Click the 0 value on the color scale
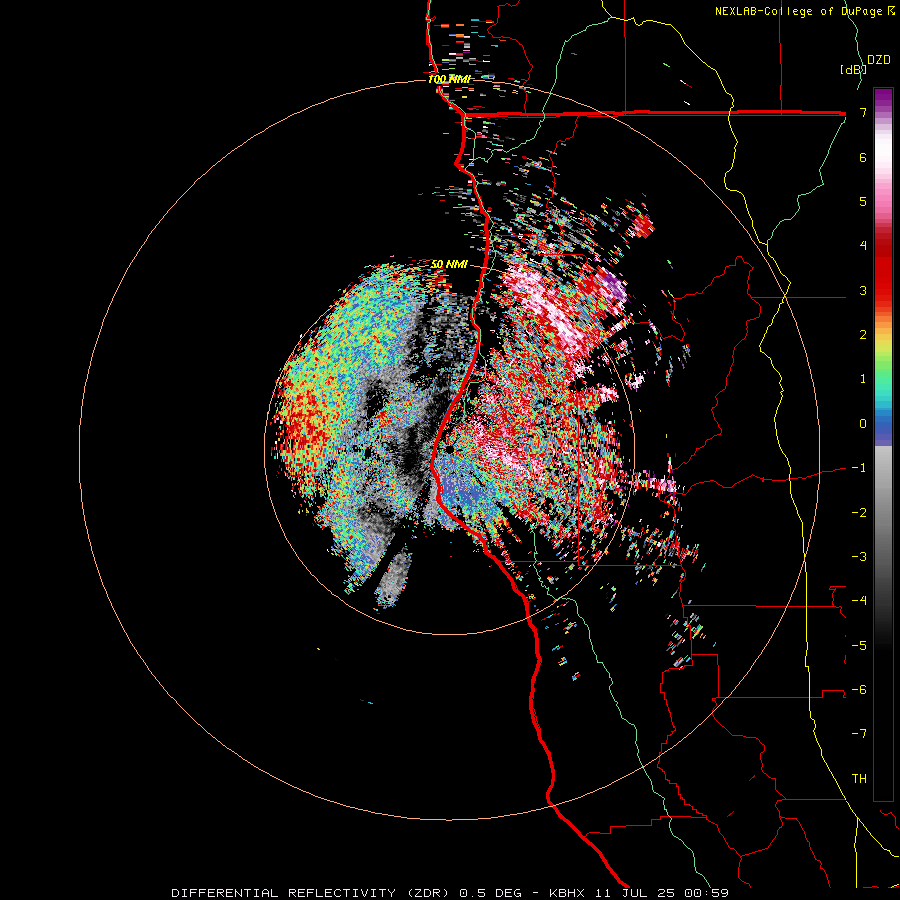Image resolution: width=900 pixels, height=900 pixels. (863, 424)
